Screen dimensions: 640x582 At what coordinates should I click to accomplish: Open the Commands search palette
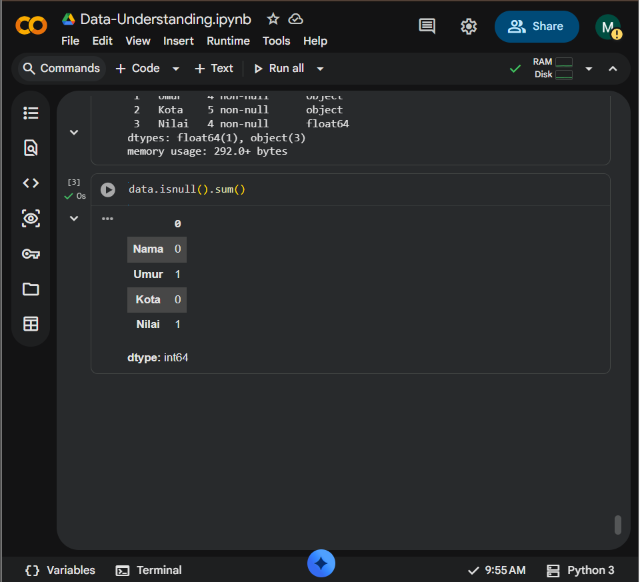(62, 68)
